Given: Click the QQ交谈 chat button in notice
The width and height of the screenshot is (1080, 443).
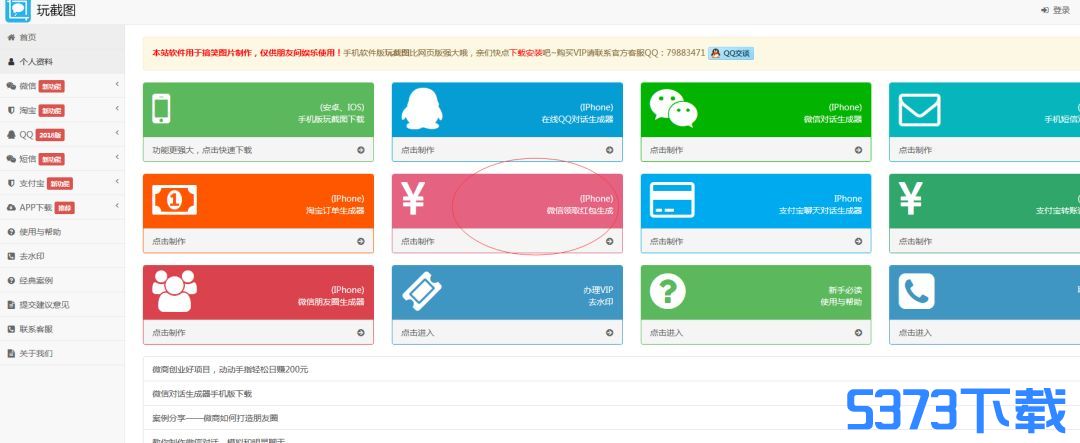Looking at the screenshot, I should tap(731, 53).
